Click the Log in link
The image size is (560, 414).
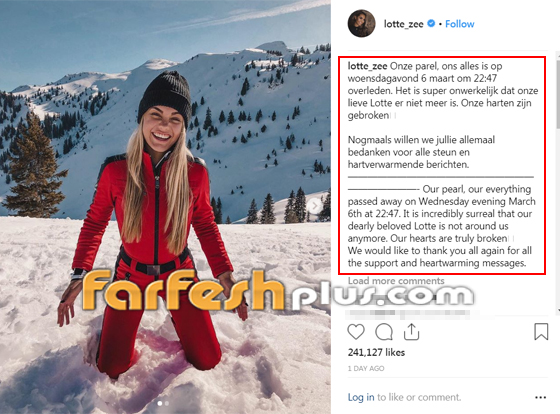tap(361, 397)
